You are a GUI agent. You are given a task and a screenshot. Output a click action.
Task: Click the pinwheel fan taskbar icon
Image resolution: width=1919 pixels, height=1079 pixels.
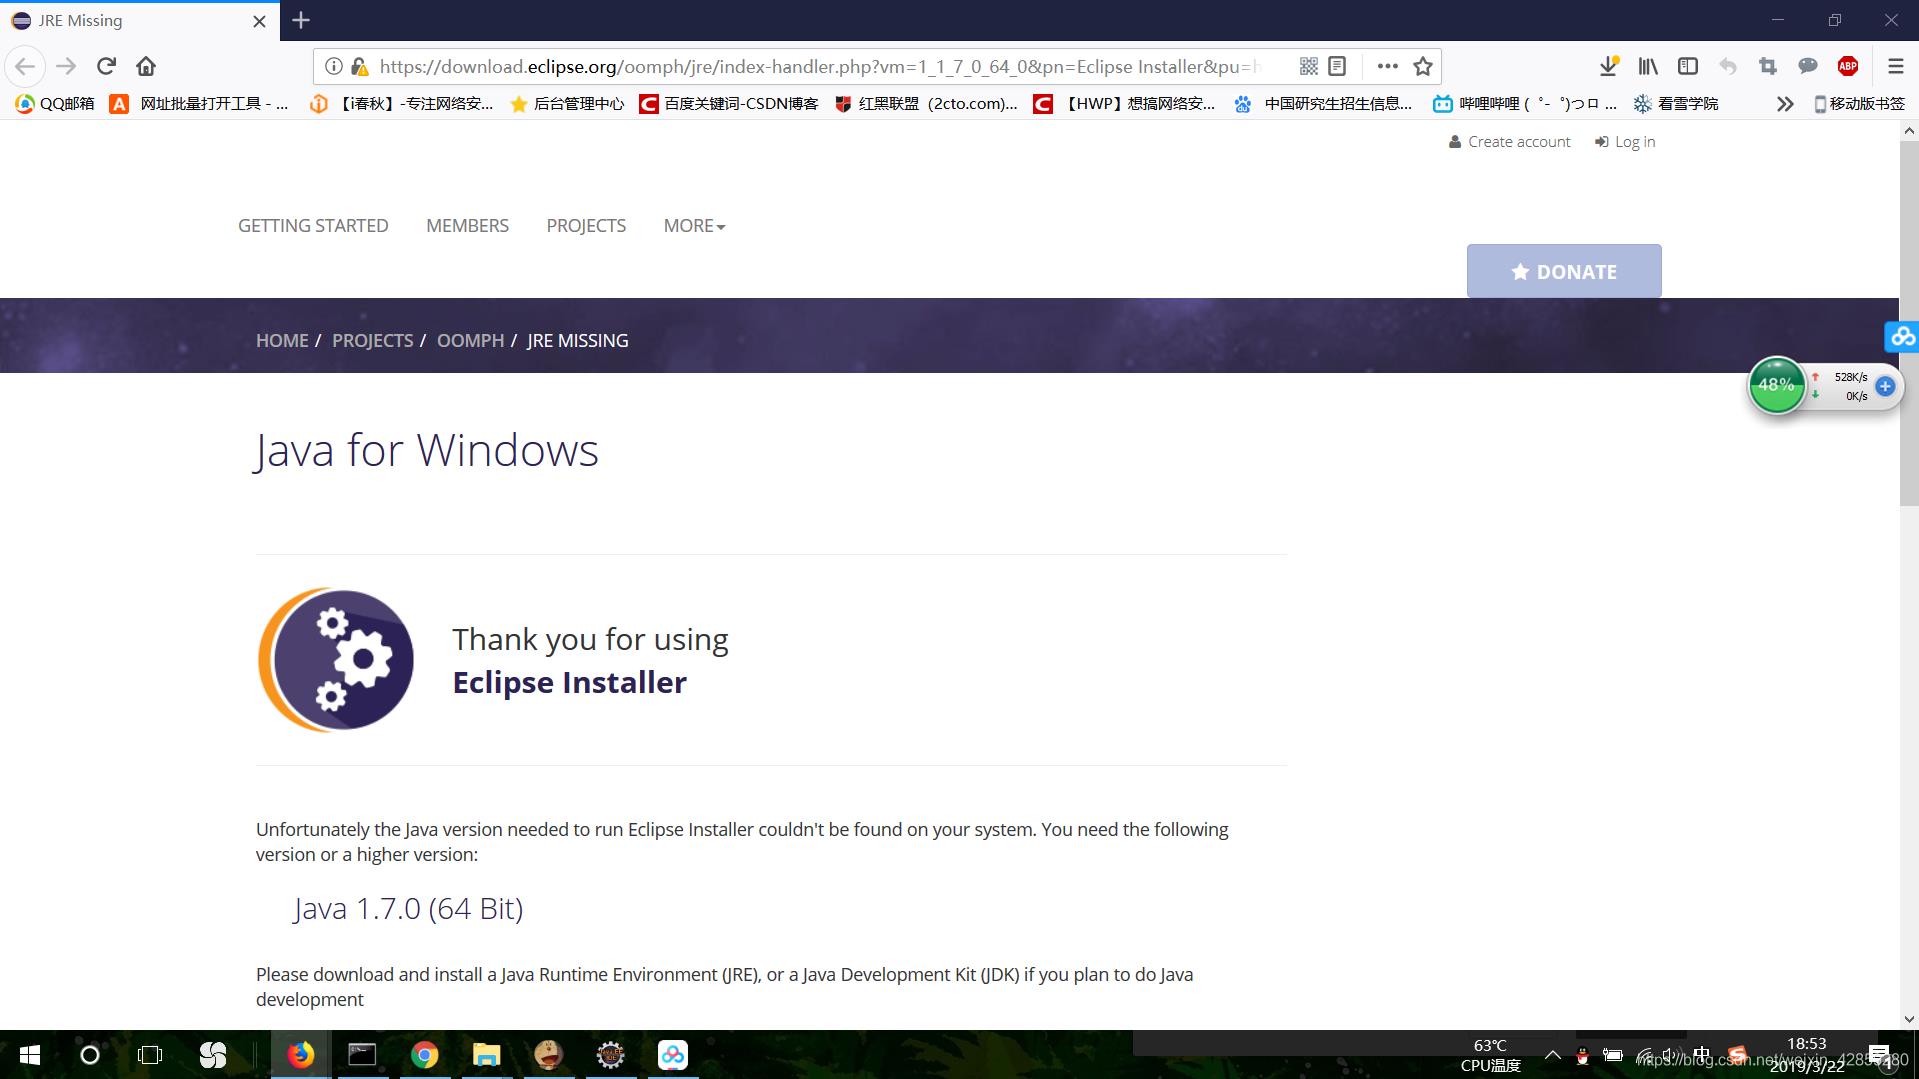coord(213,1055)
